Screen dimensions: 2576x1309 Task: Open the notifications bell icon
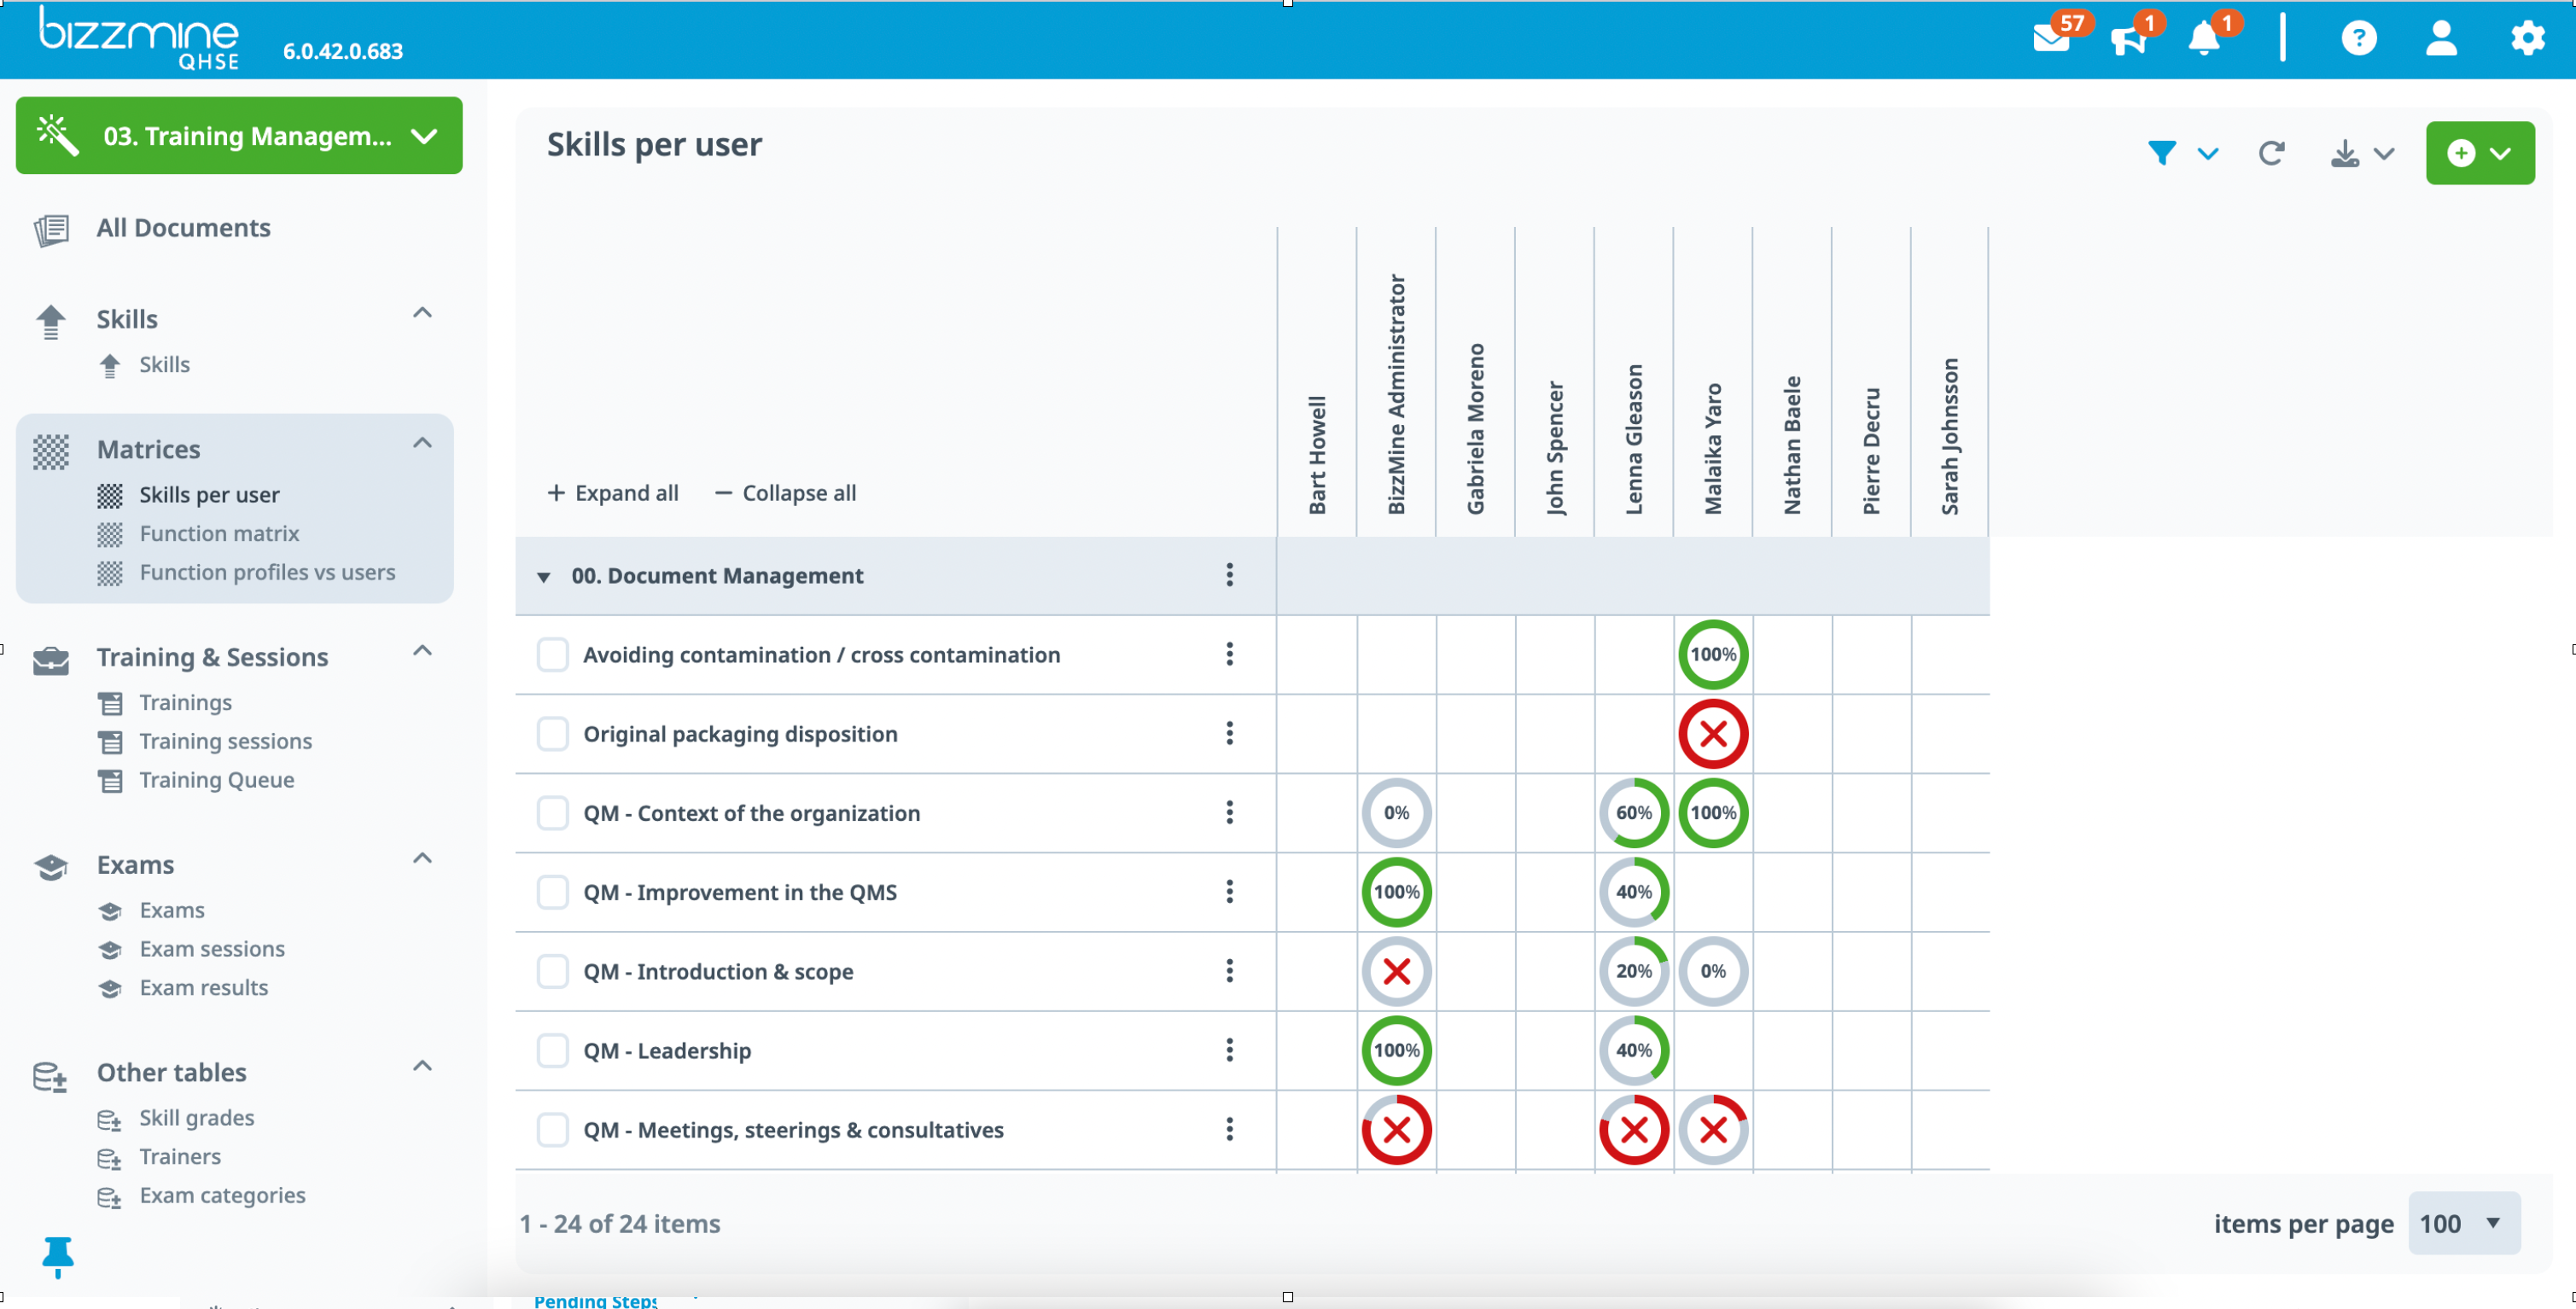click(2203, 38)
